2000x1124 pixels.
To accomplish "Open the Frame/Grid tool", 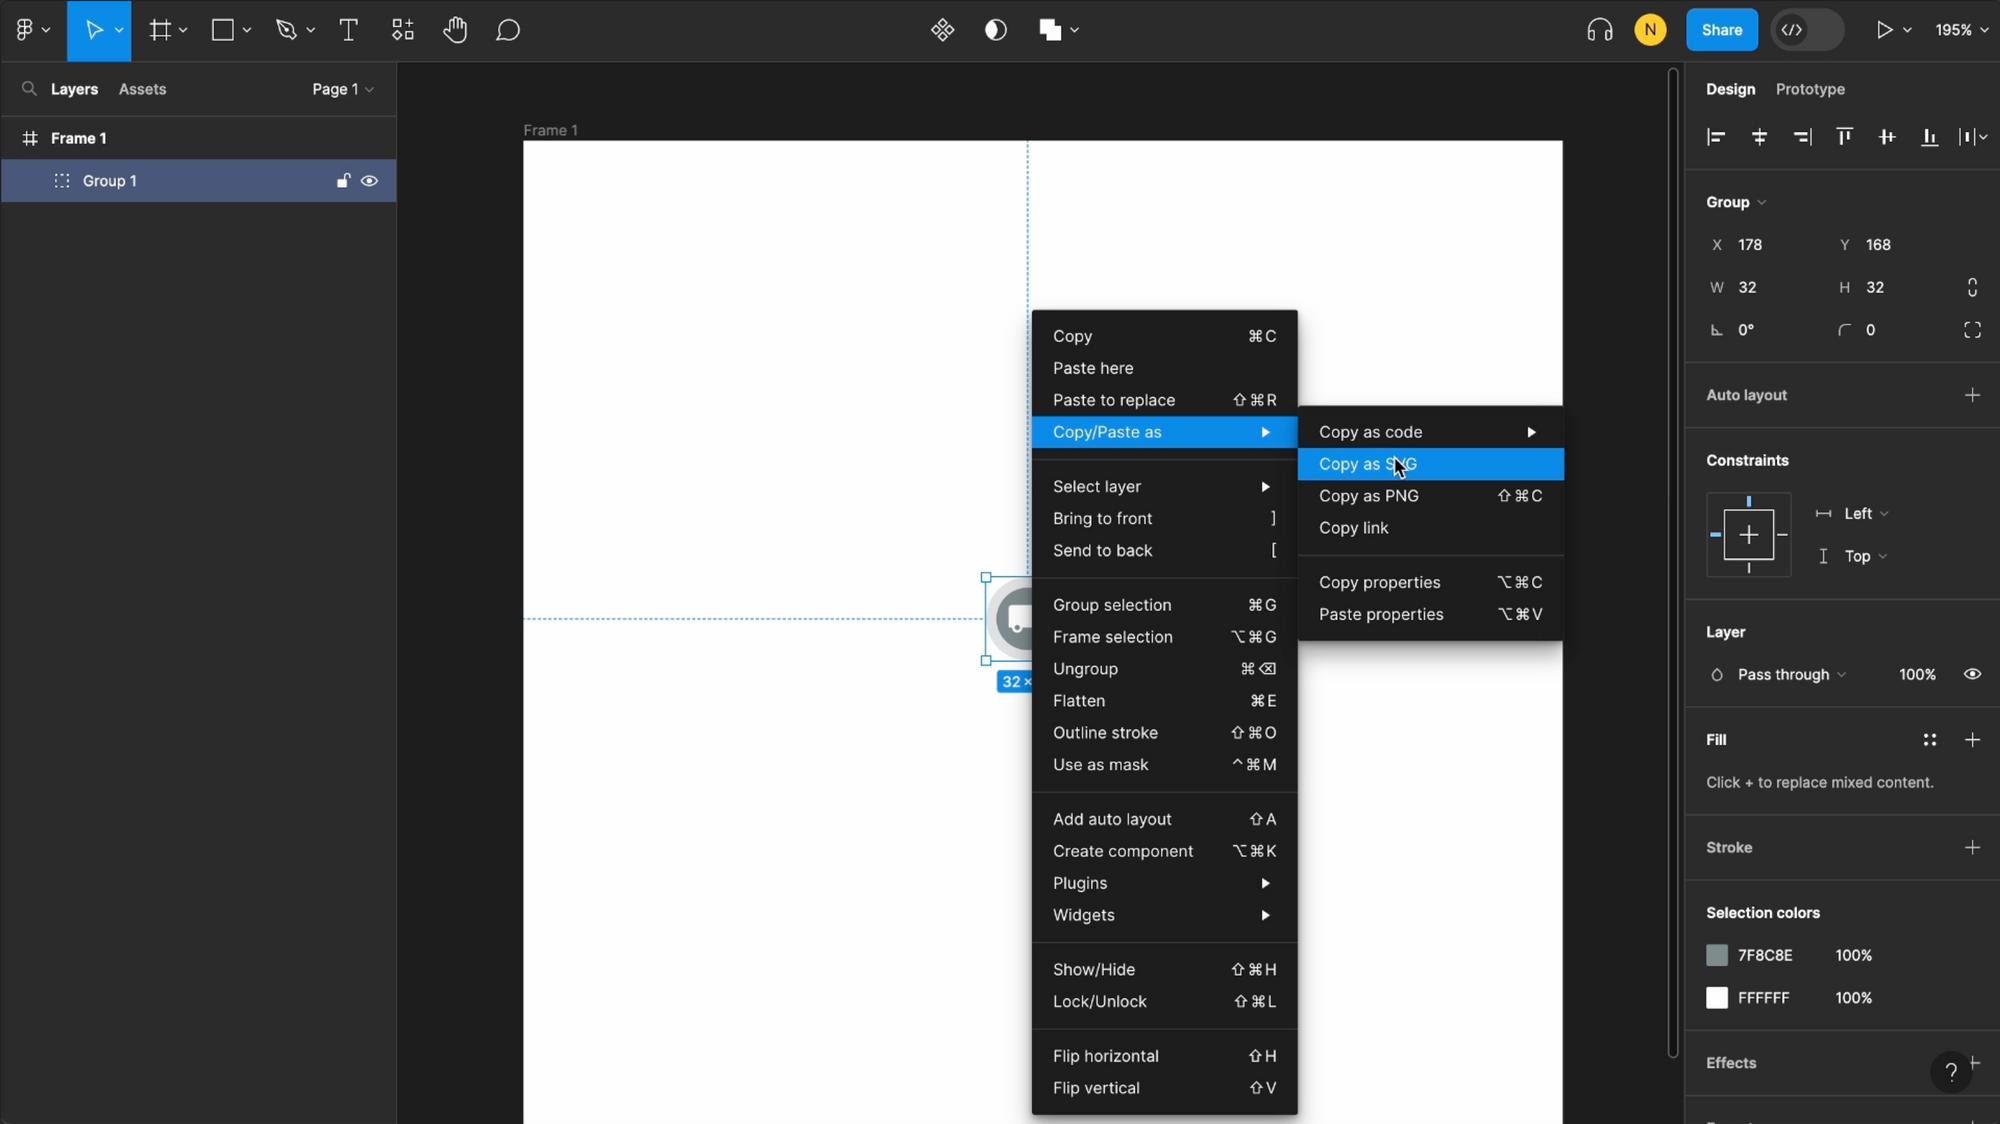I will click(x=159, y=30).
